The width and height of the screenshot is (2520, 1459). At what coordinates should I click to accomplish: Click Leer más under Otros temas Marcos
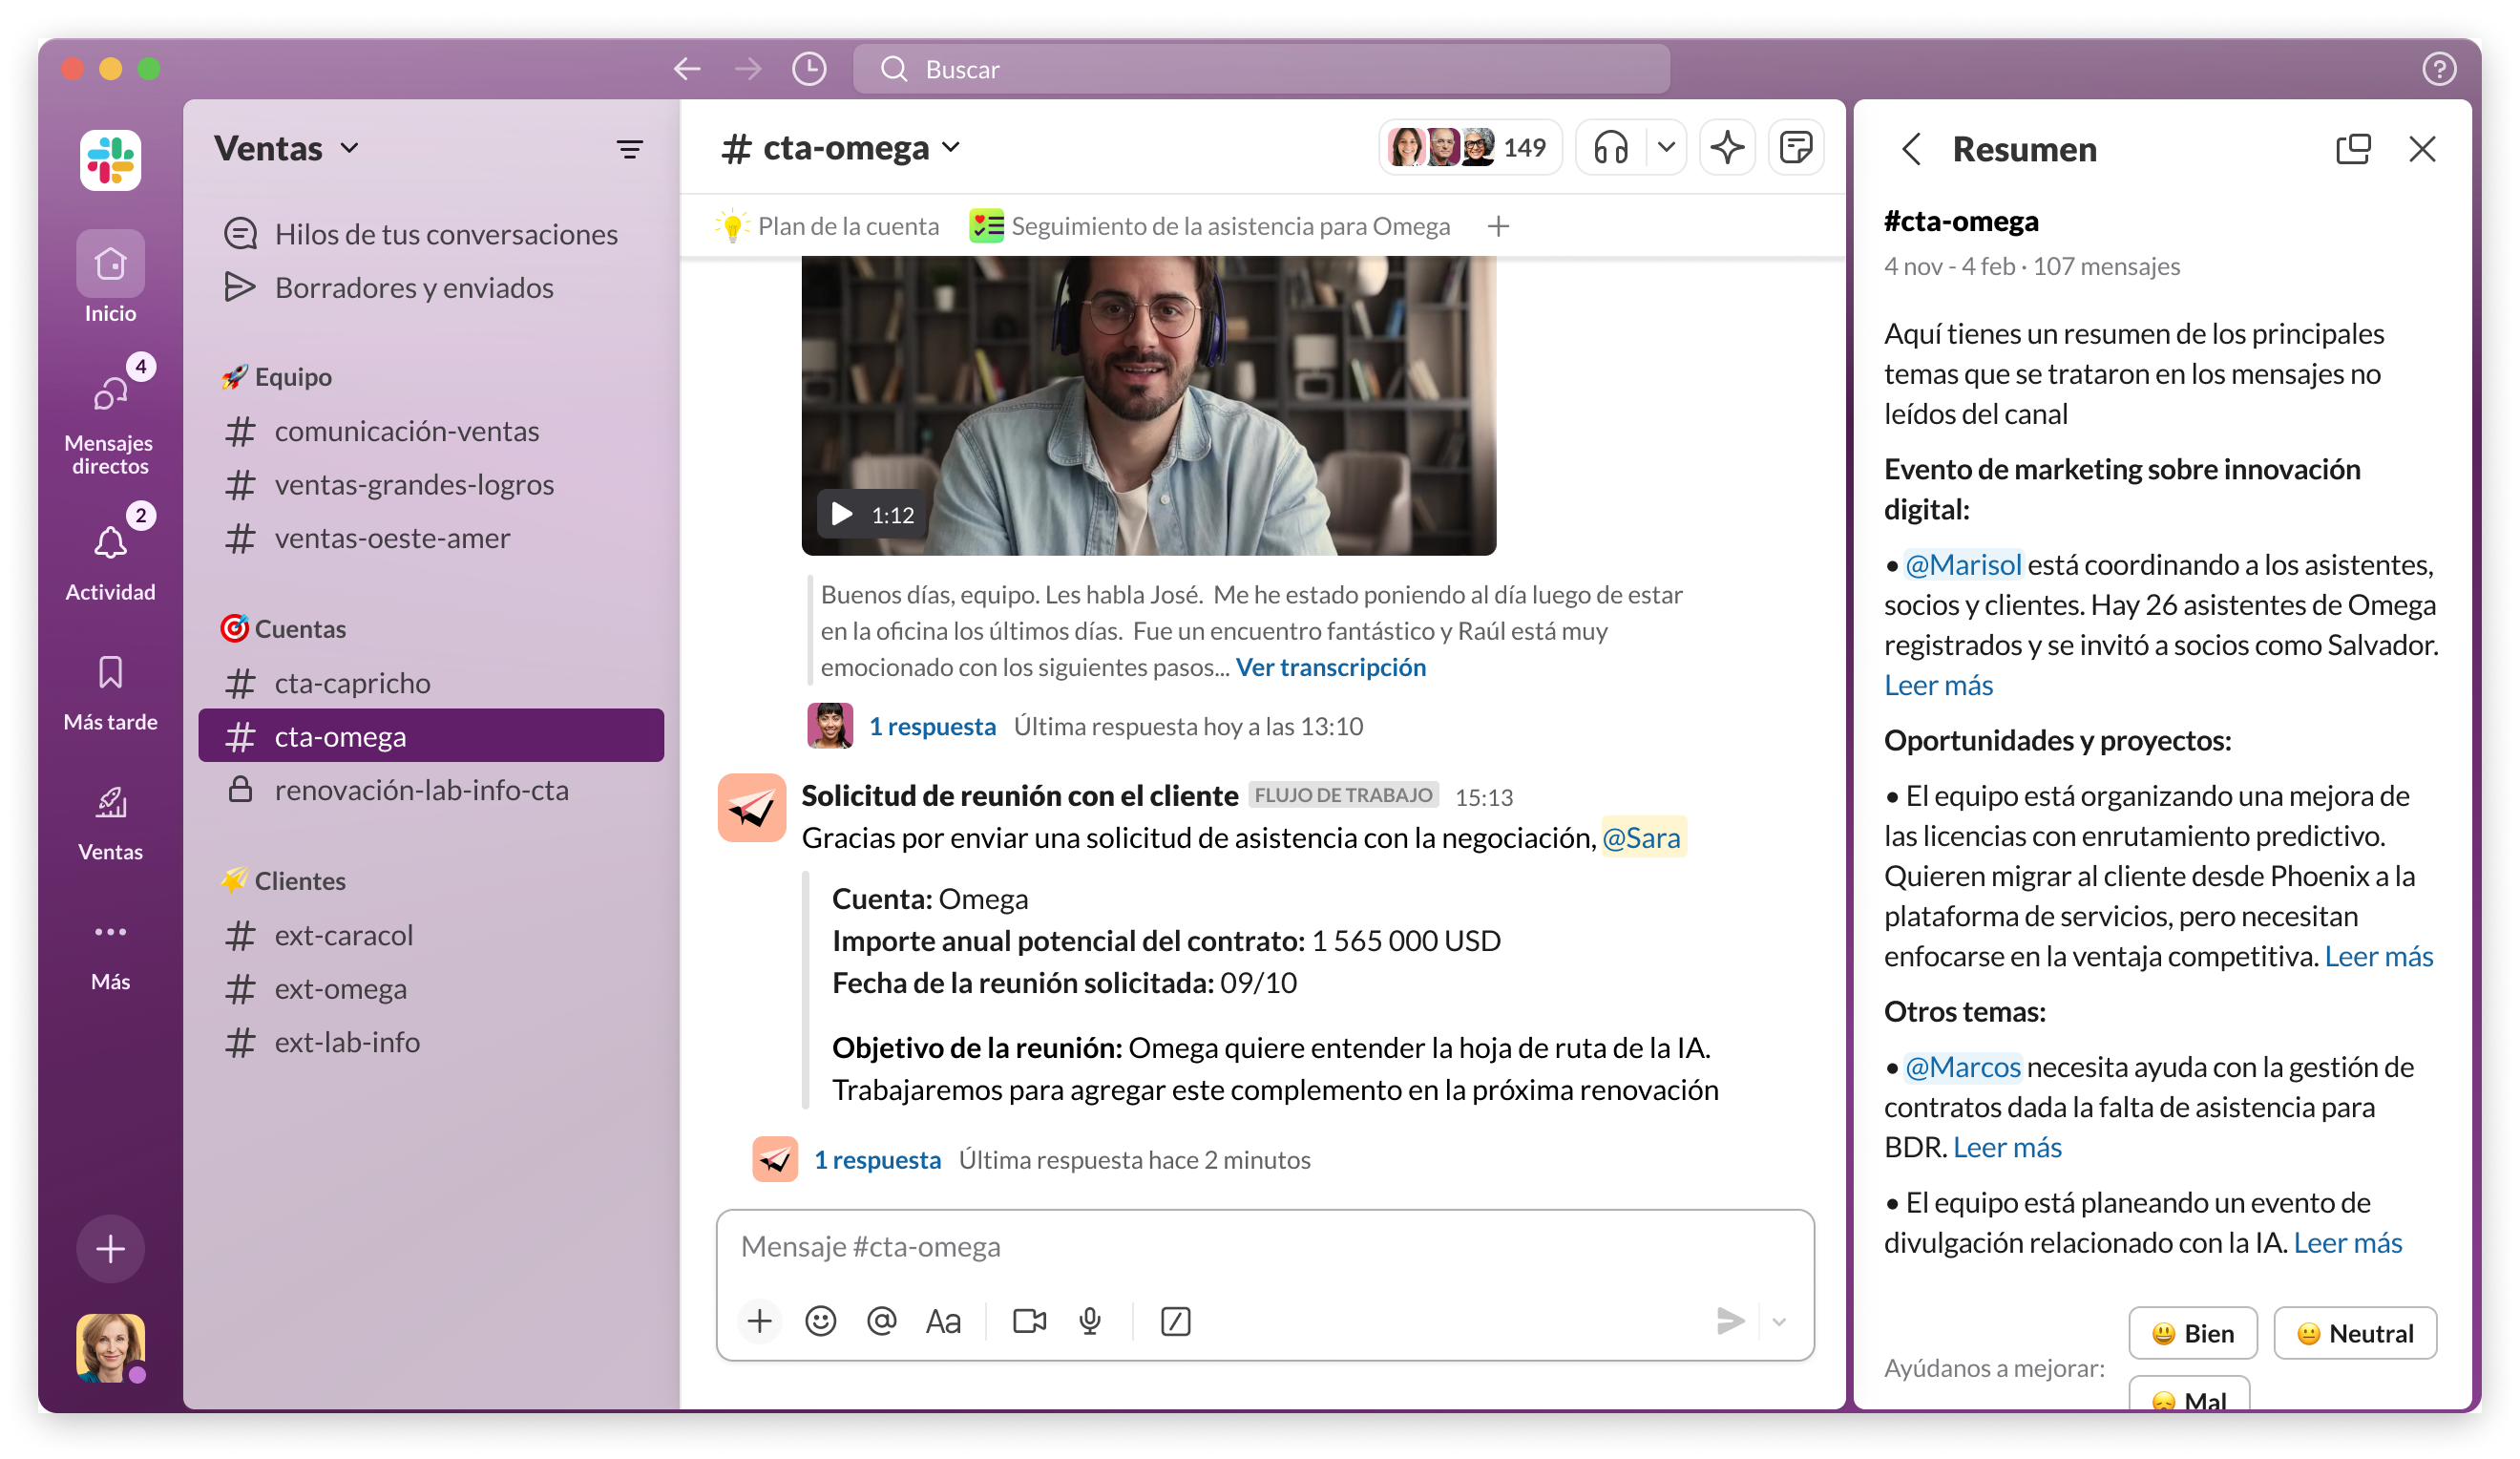[2003, 1147]
